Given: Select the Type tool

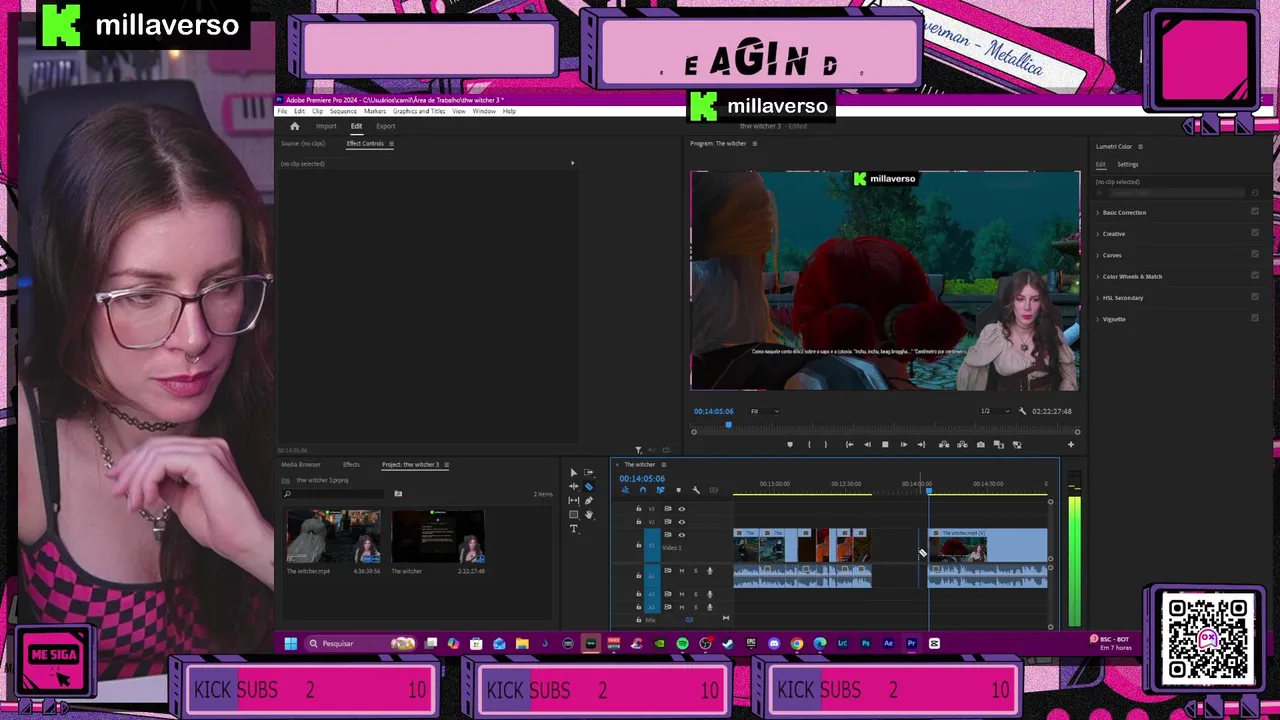Looking at the screenshot, I should pos(574,528).
